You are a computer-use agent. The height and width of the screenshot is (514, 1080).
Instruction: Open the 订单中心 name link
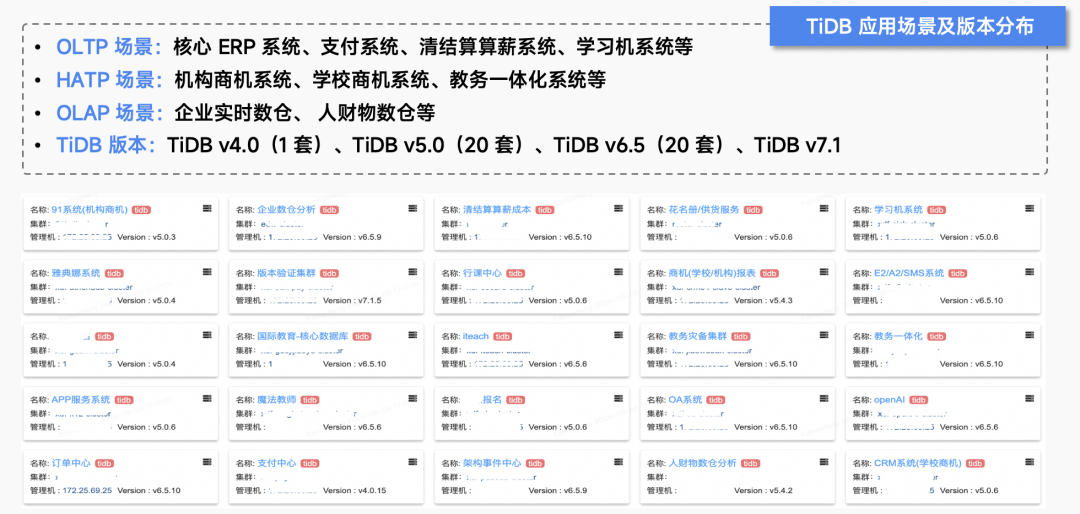[x=71, y=464]
